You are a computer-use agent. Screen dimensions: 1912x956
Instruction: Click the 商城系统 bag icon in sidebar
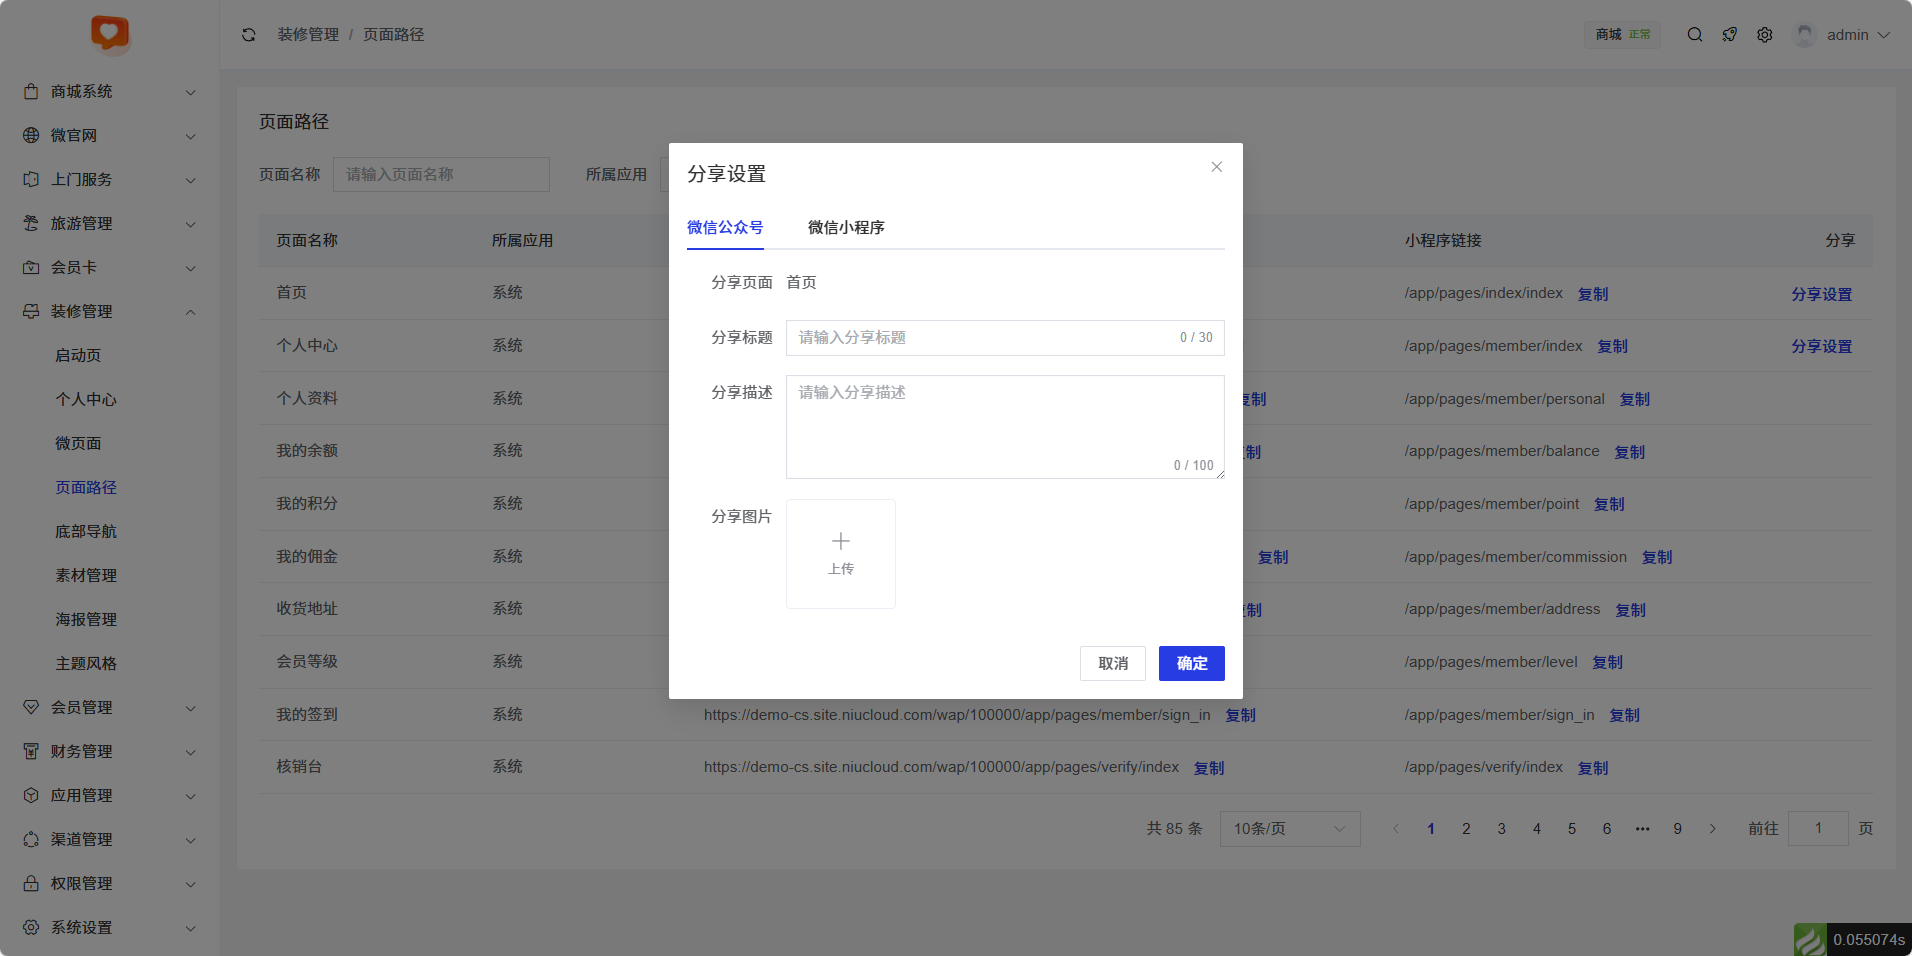(31, 92)
